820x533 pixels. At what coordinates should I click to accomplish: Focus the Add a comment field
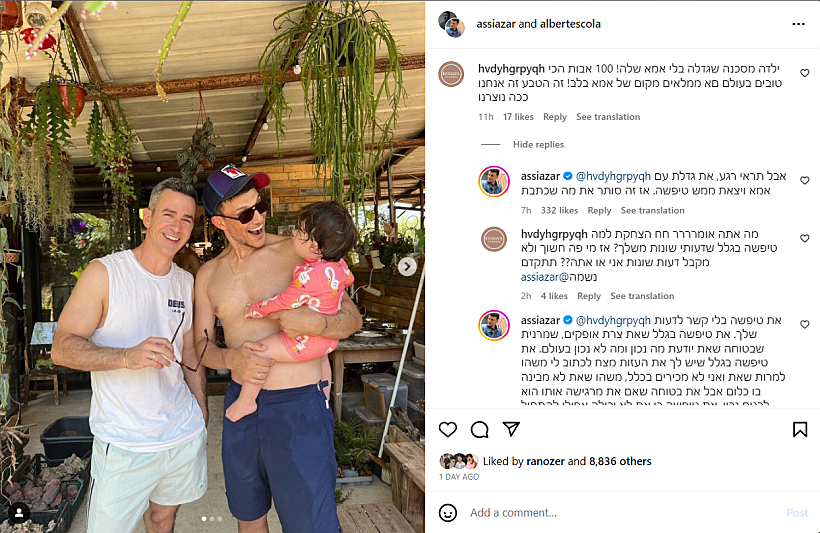[622, 513]
